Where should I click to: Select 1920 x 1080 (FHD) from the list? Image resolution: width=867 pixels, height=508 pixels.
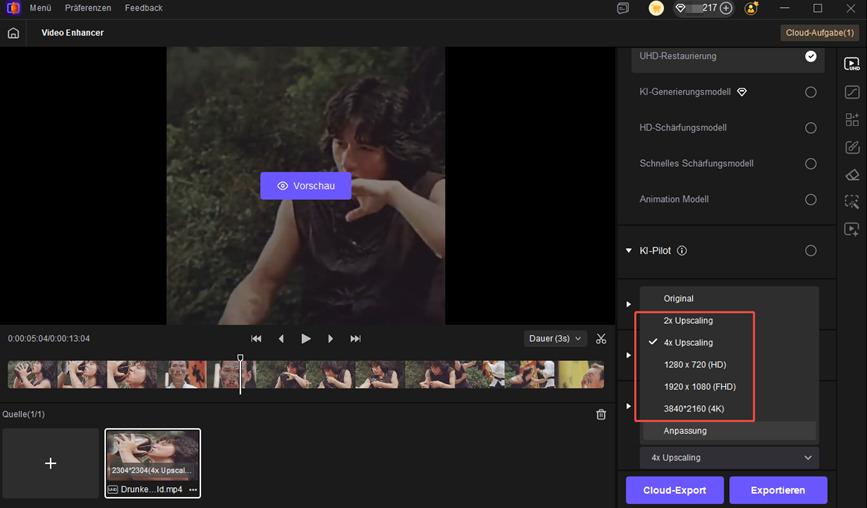(x=700, y=386)
